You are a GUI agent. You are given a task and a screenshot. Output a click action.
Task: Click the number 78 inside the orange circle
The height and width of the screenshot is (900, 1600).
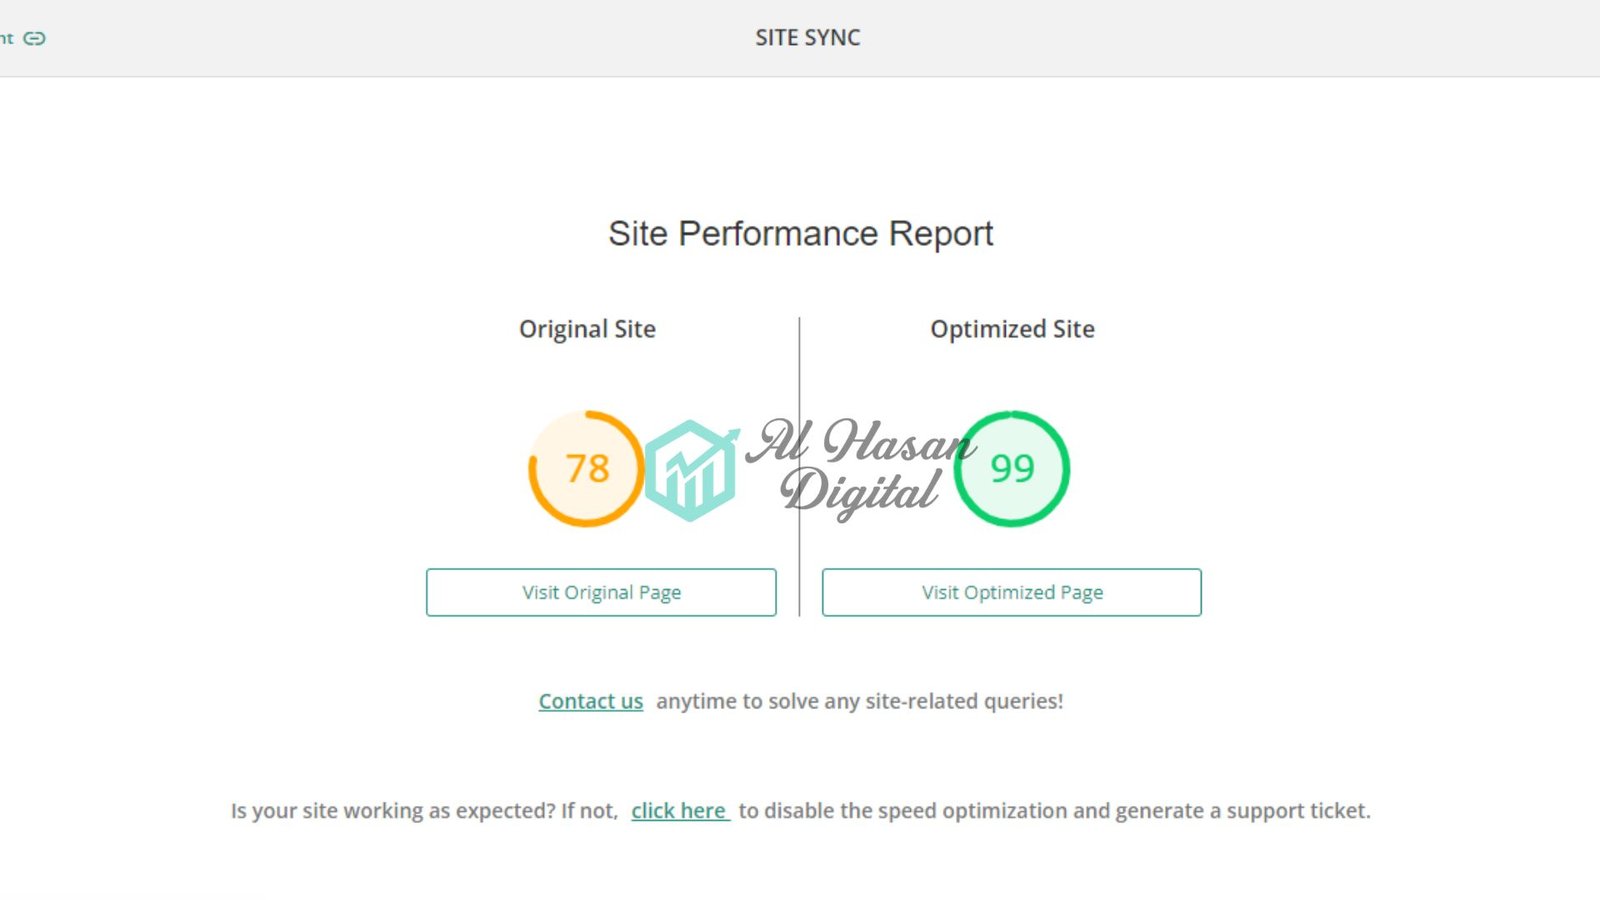pyautogui.click(x=587, y=468)
